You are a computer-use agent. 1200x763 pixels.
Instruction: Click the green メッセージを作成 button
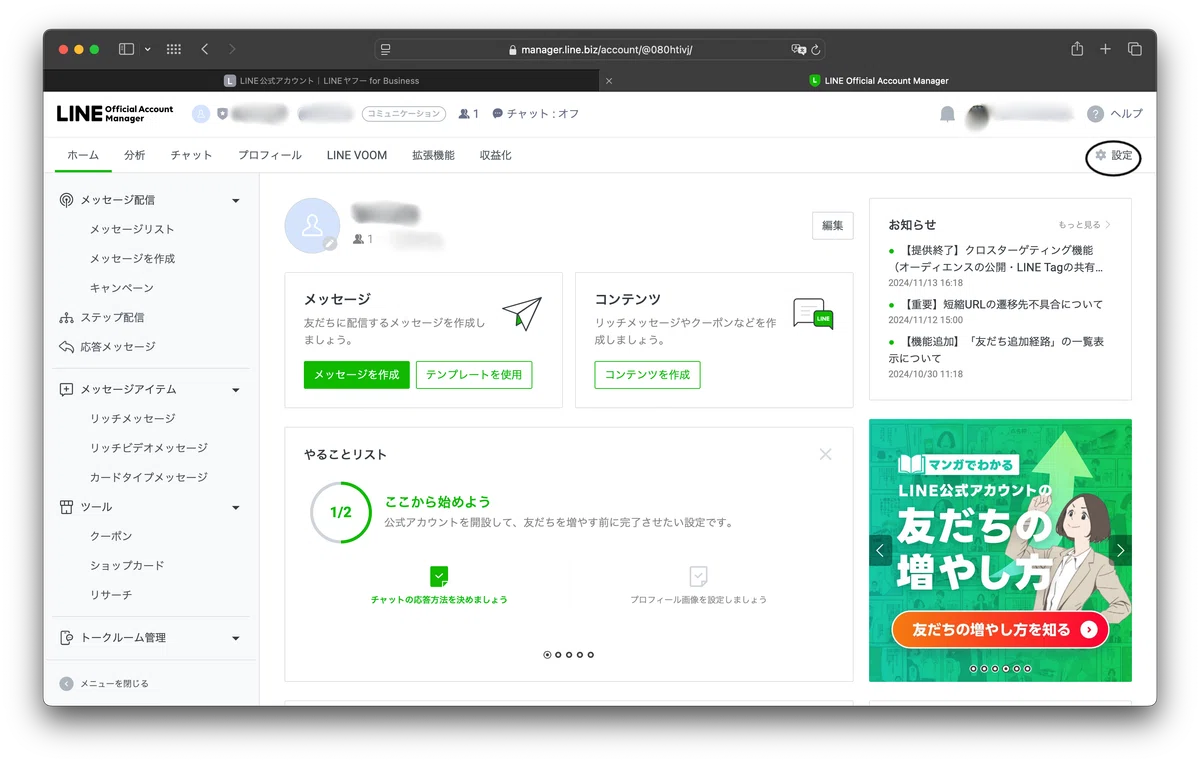click(356, 375)
